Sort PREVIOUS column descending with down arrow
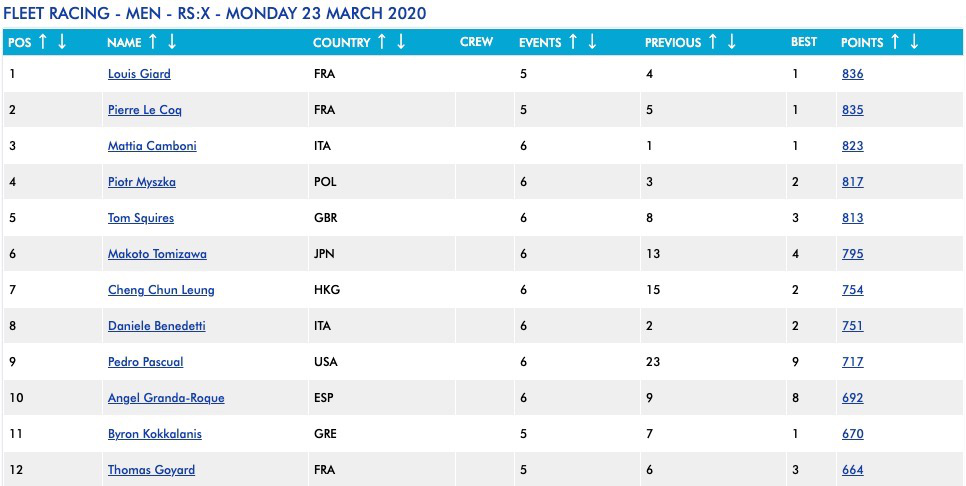 tap(730, 42)
